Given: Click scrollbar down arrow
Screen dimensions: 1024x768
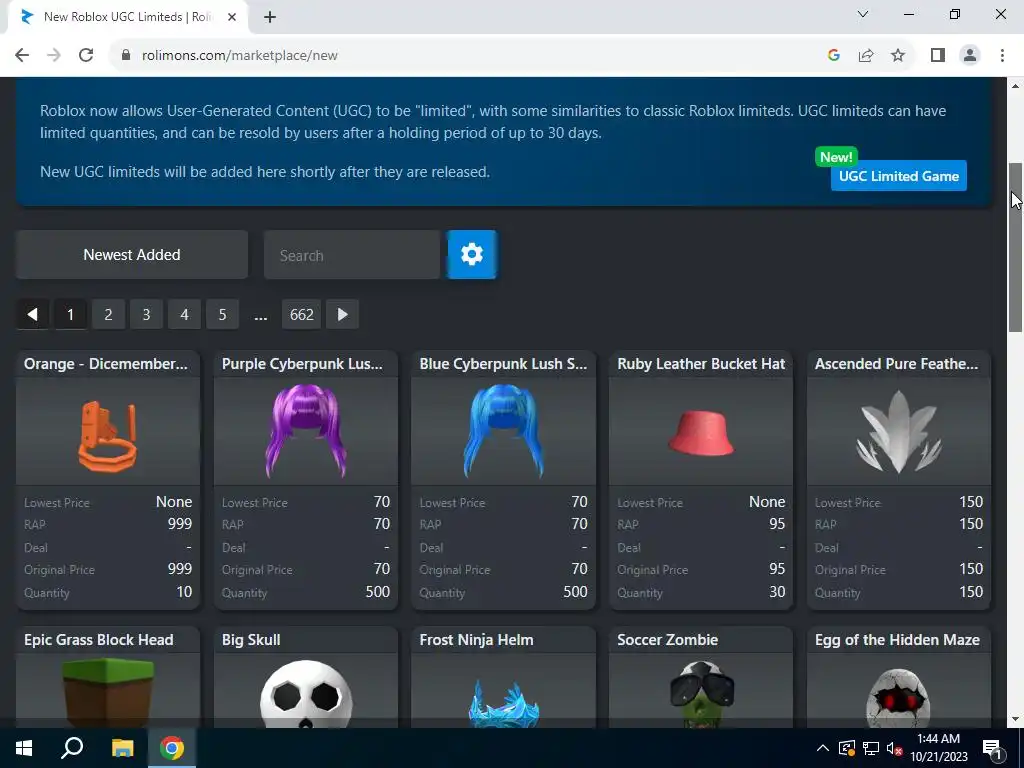Looking at the screenshot, I should point(1016,720).
